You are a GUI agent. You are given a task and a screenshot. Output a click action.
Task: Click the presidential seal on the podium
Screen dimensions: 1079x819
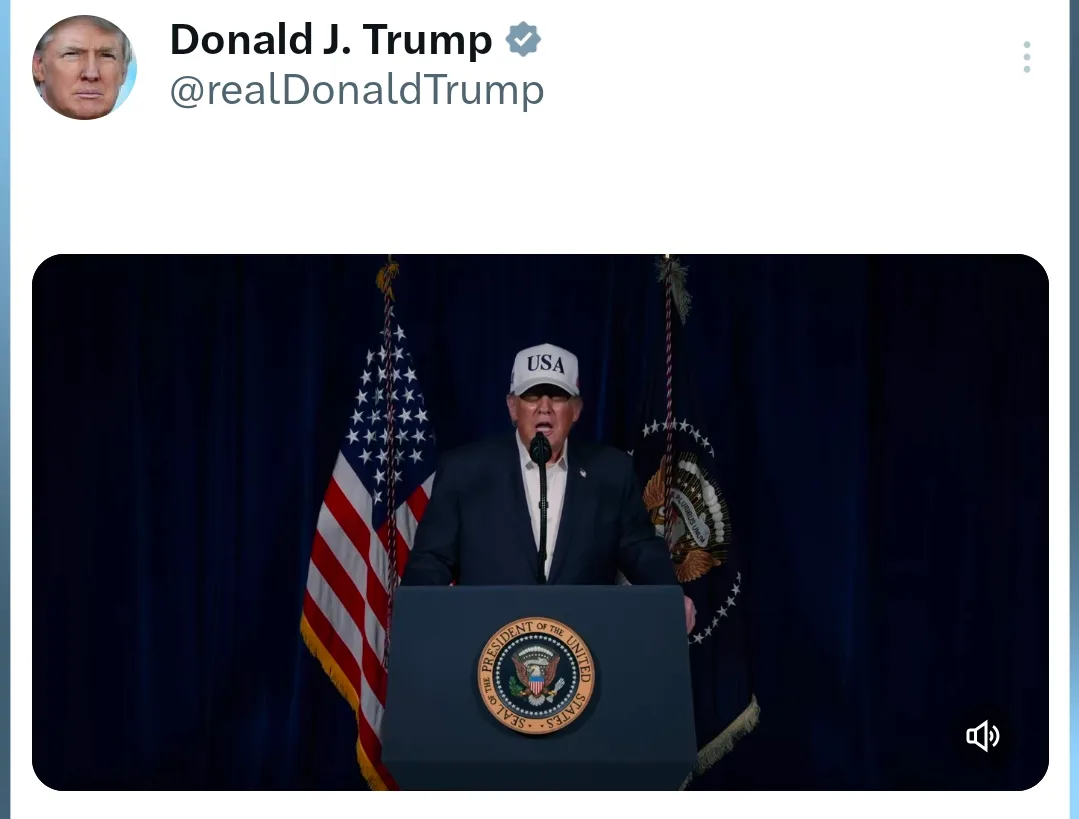(x=536, y=675)
